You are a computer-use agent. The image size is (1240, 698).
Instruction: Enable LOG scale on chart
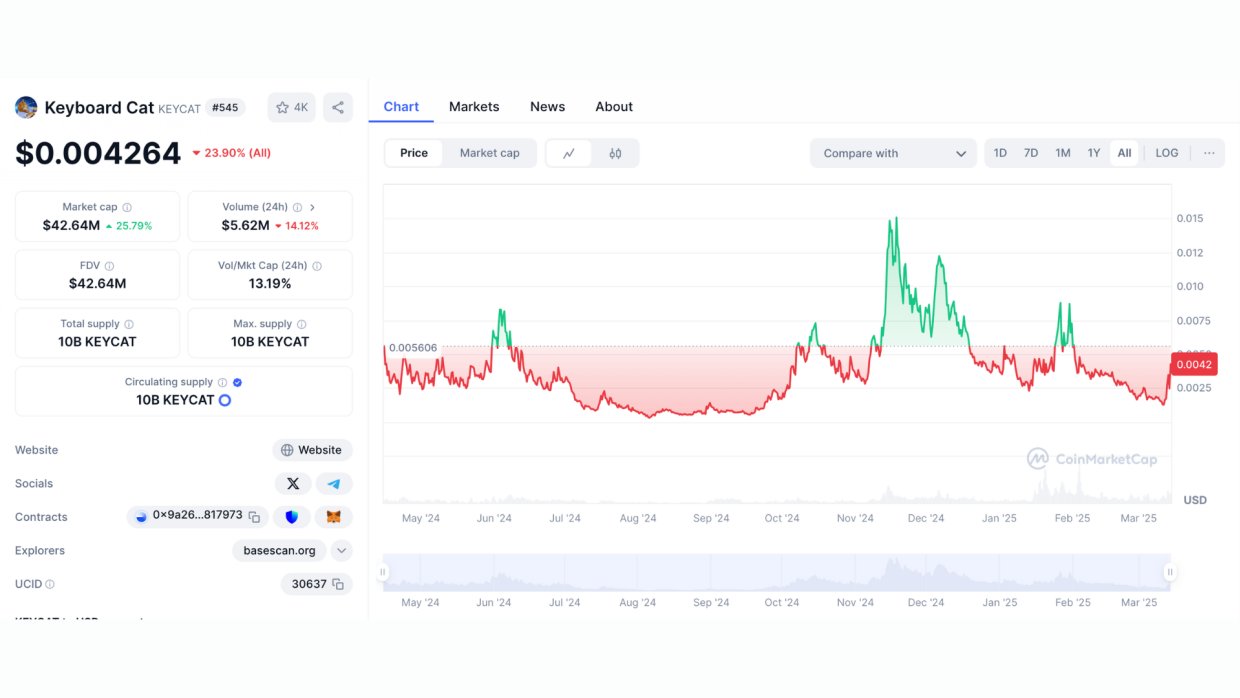[1167, 153]
